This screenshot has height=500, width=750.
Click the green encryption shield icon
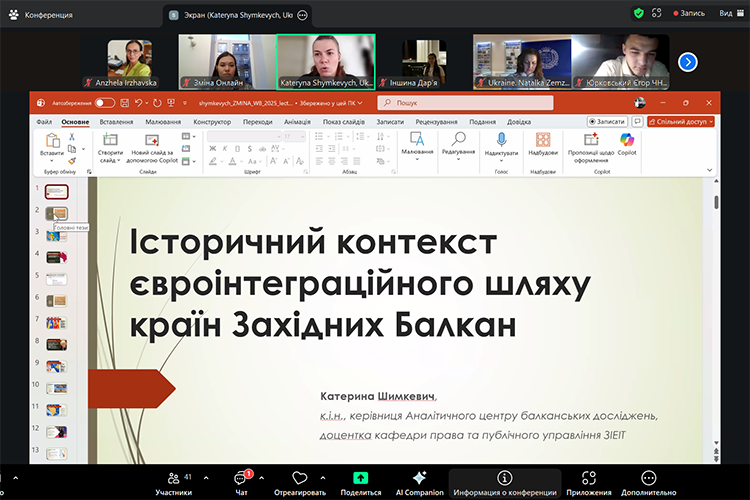click(x=639, y=14)
